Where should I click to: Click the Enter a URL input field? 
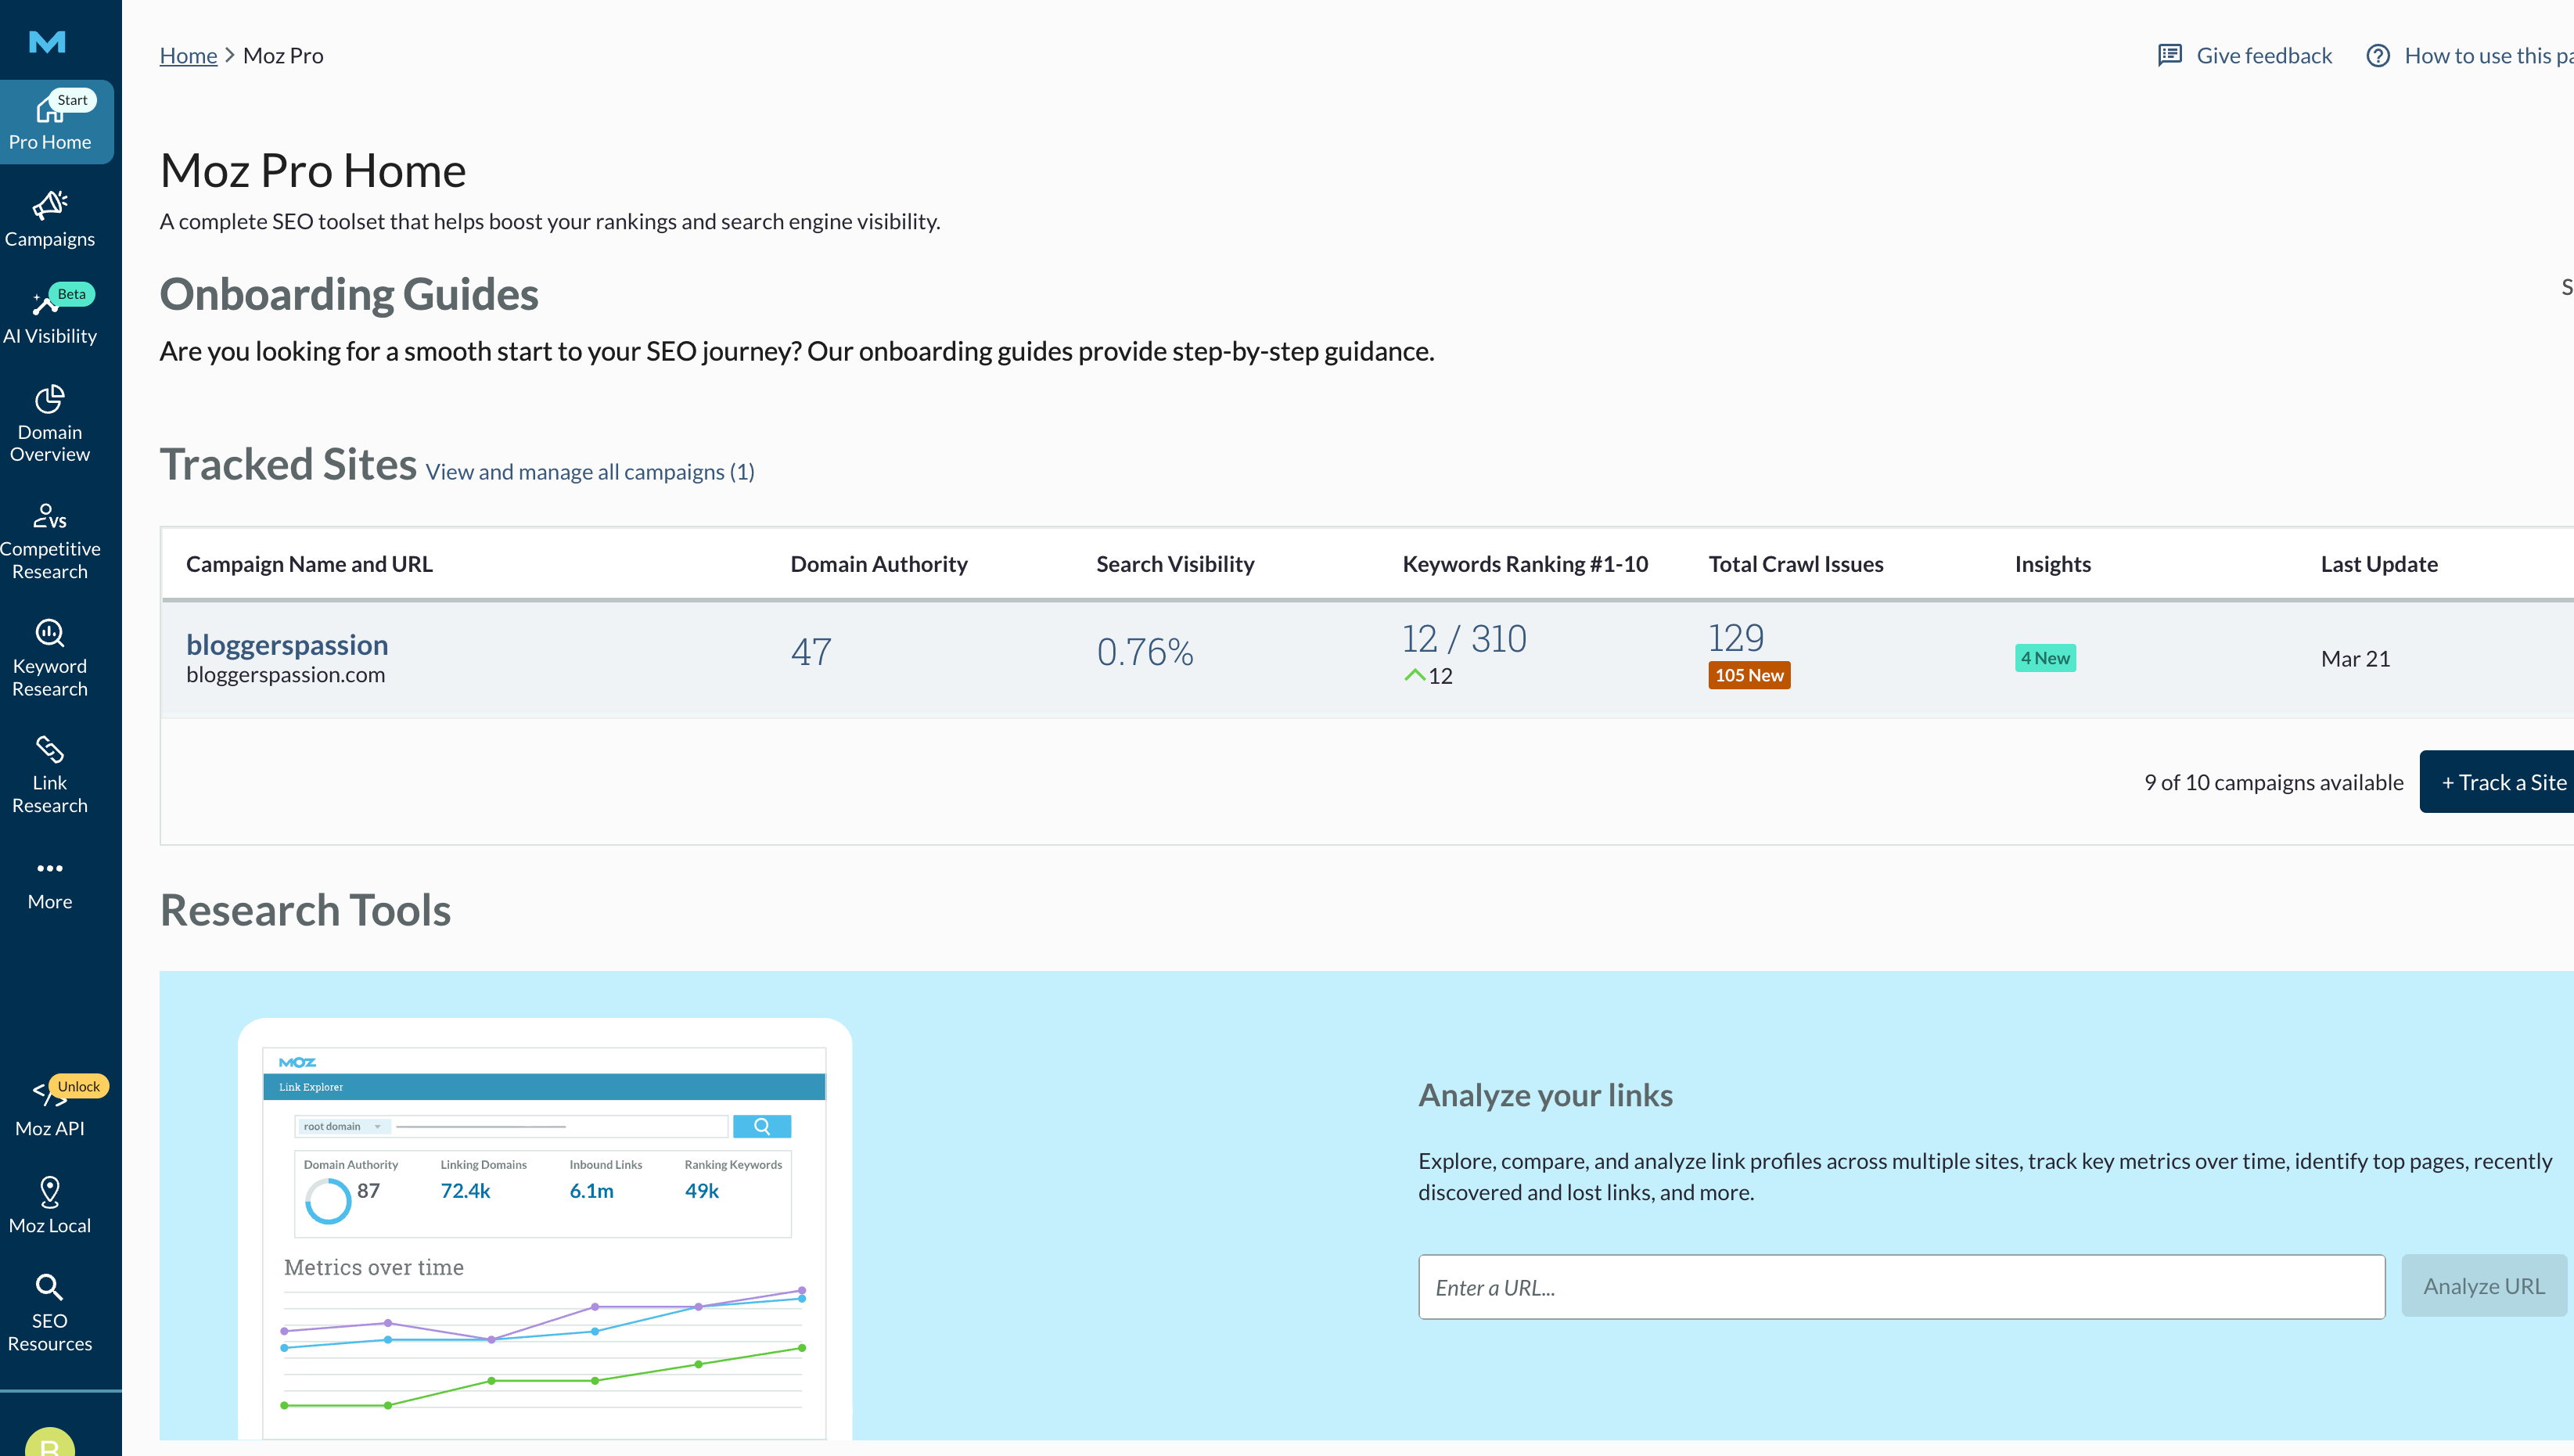pyautogui.click(x=1900, y=1286)
